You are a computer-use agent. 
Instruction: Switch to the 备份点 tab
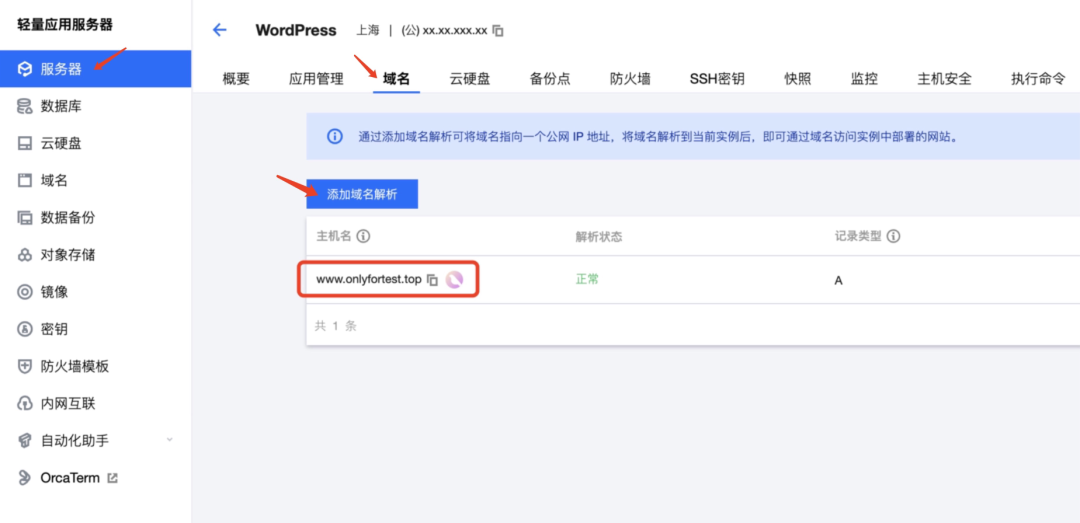(x=550, y=79)
